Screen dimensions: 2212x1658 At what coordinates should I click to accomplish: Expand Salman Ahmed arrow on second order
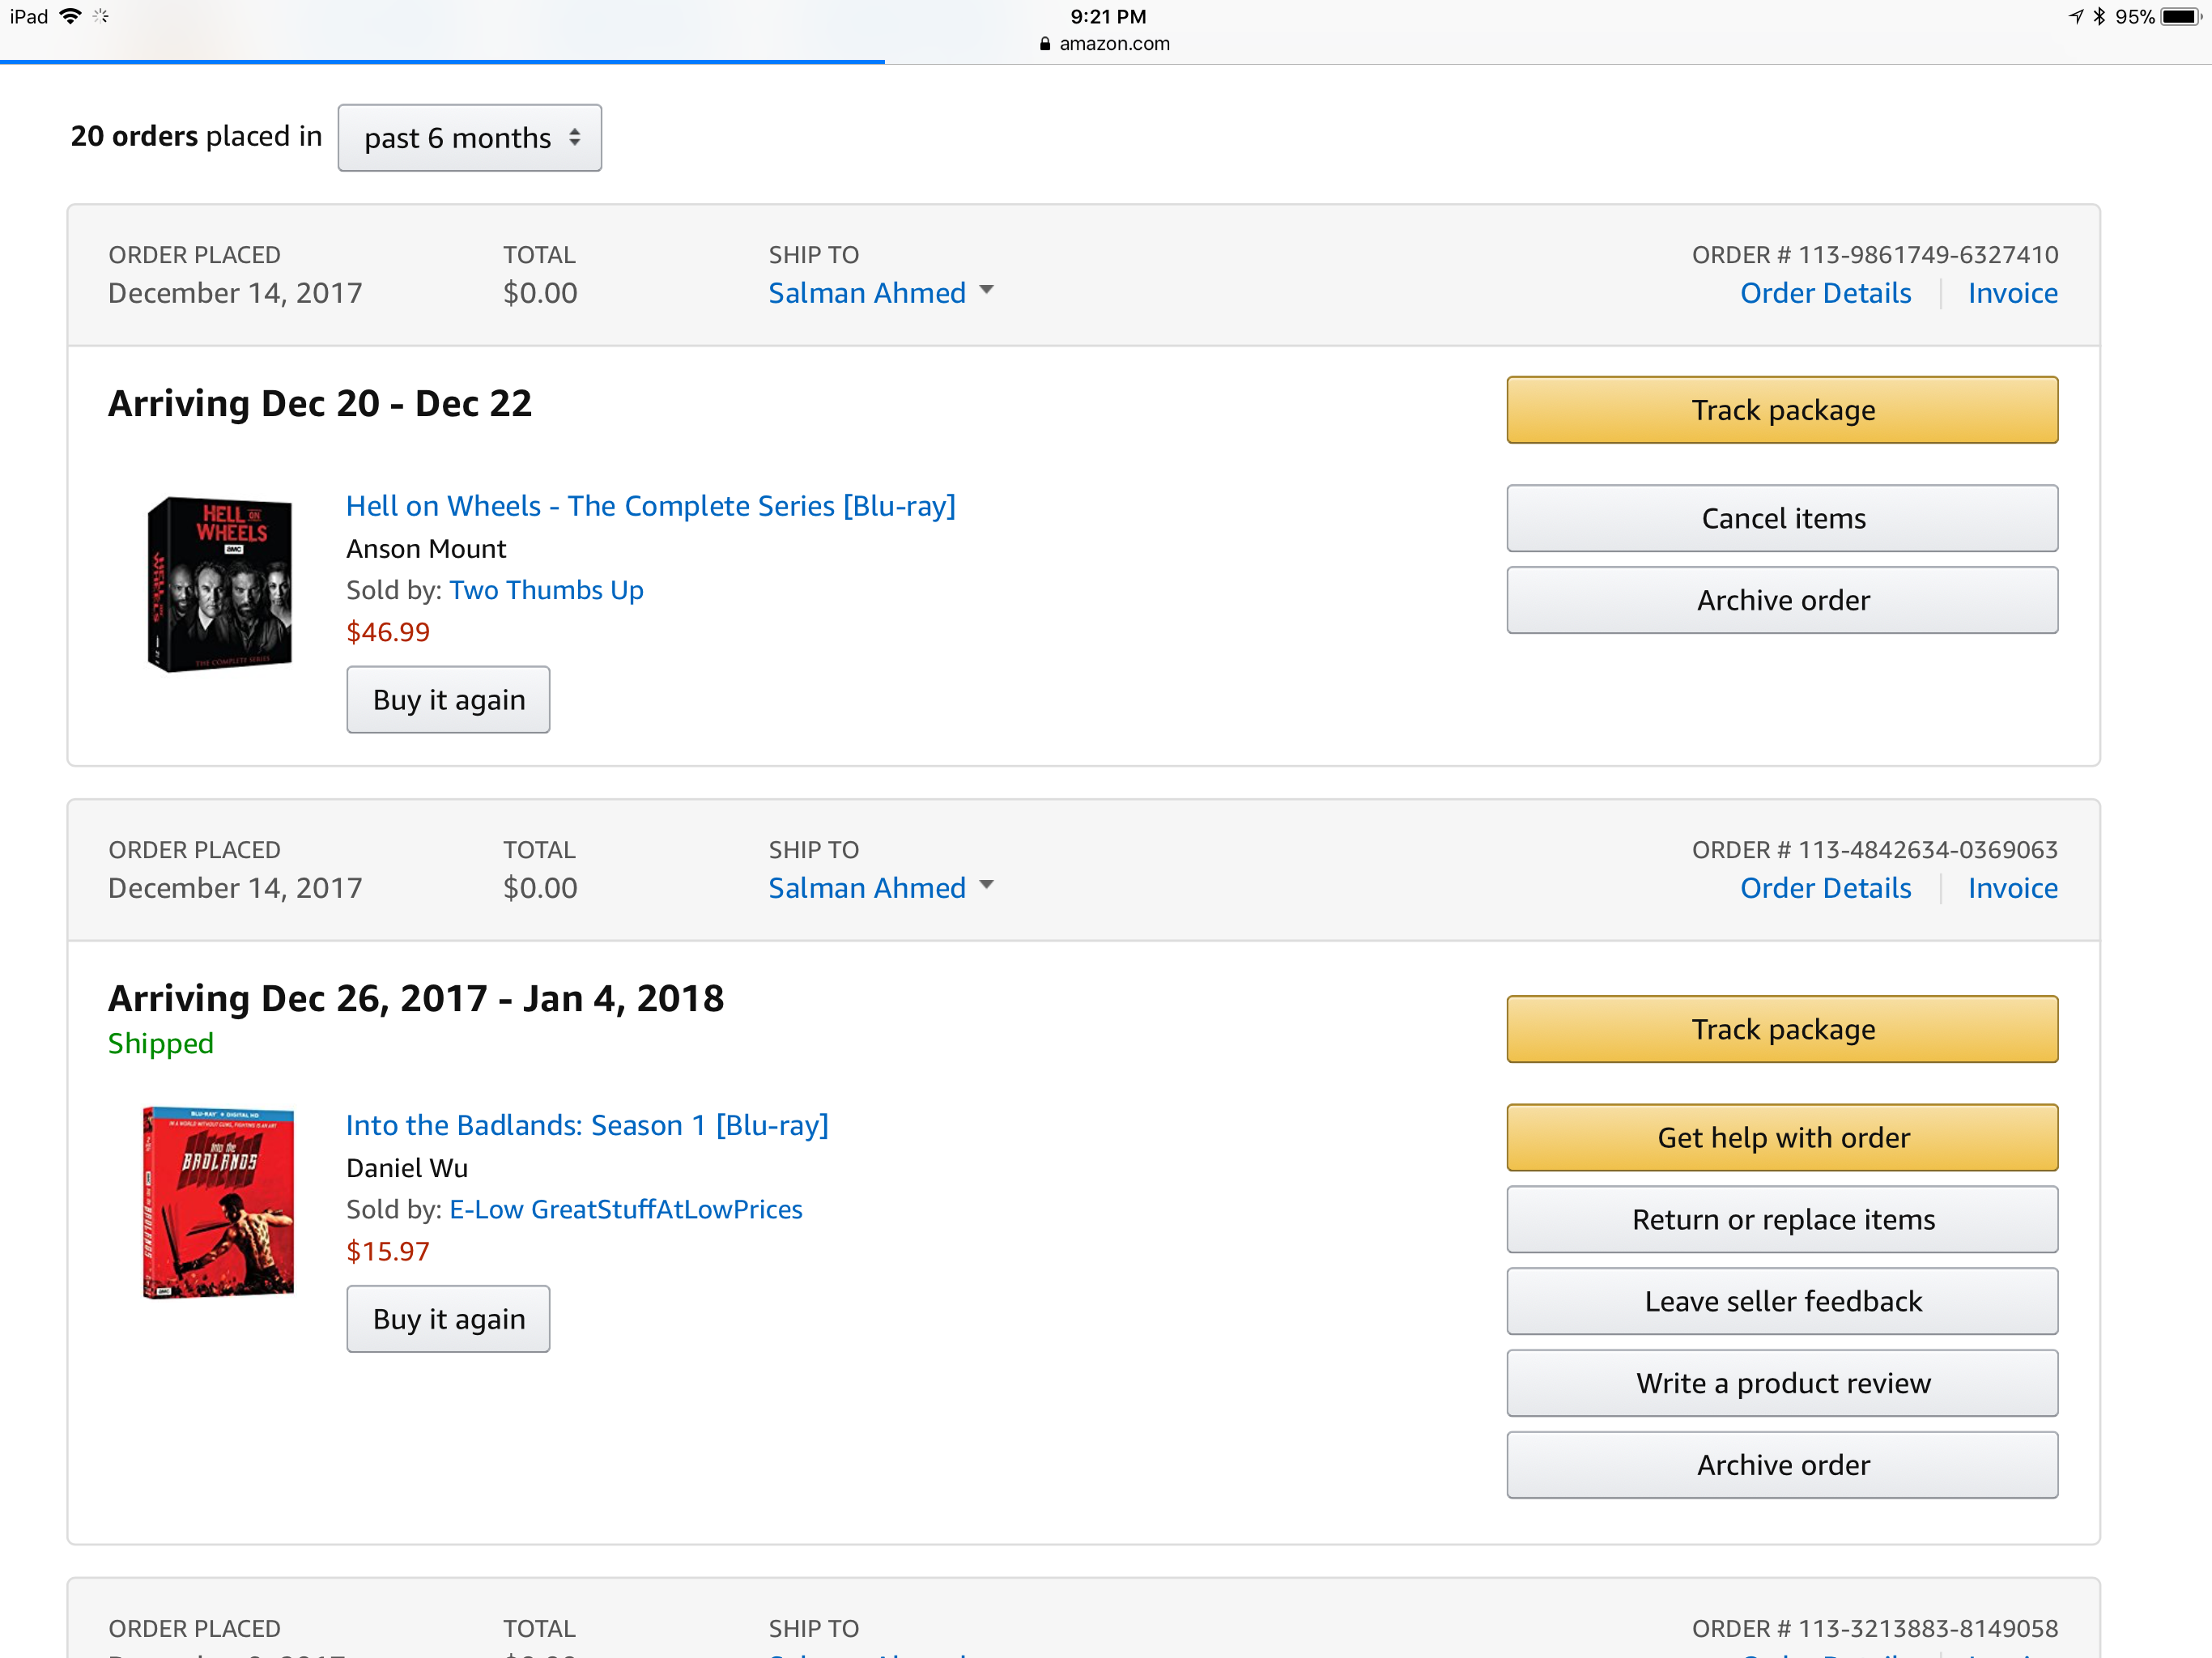[986, 885]
